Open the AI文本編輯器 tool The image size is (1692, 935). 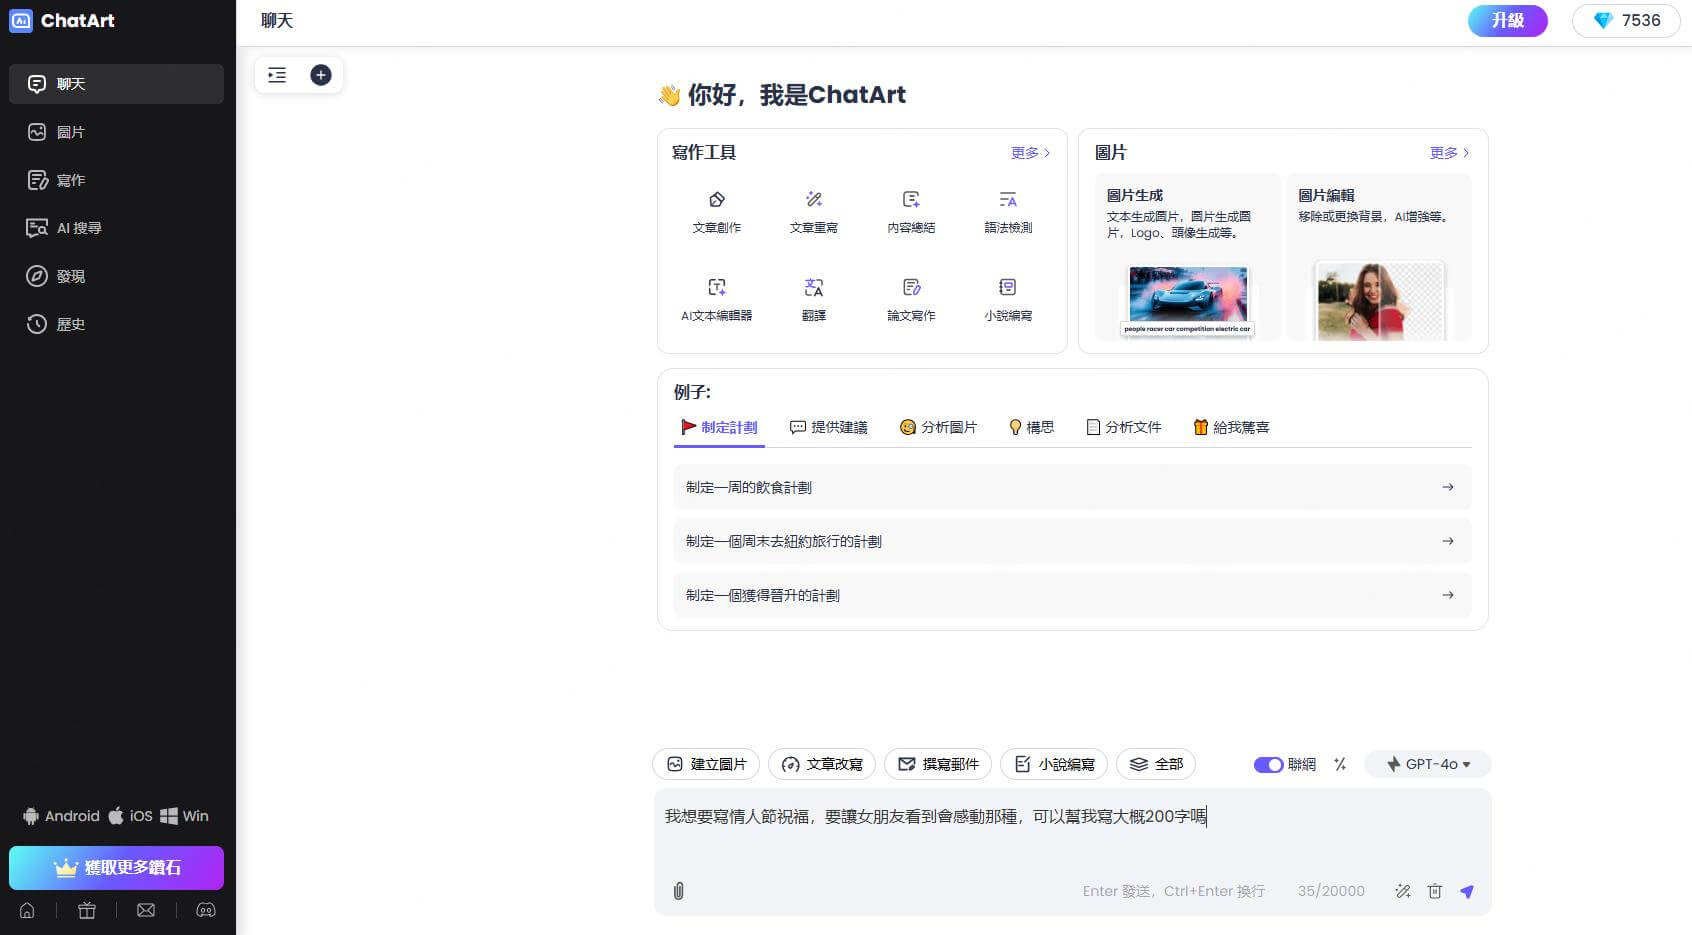[717, 300]
